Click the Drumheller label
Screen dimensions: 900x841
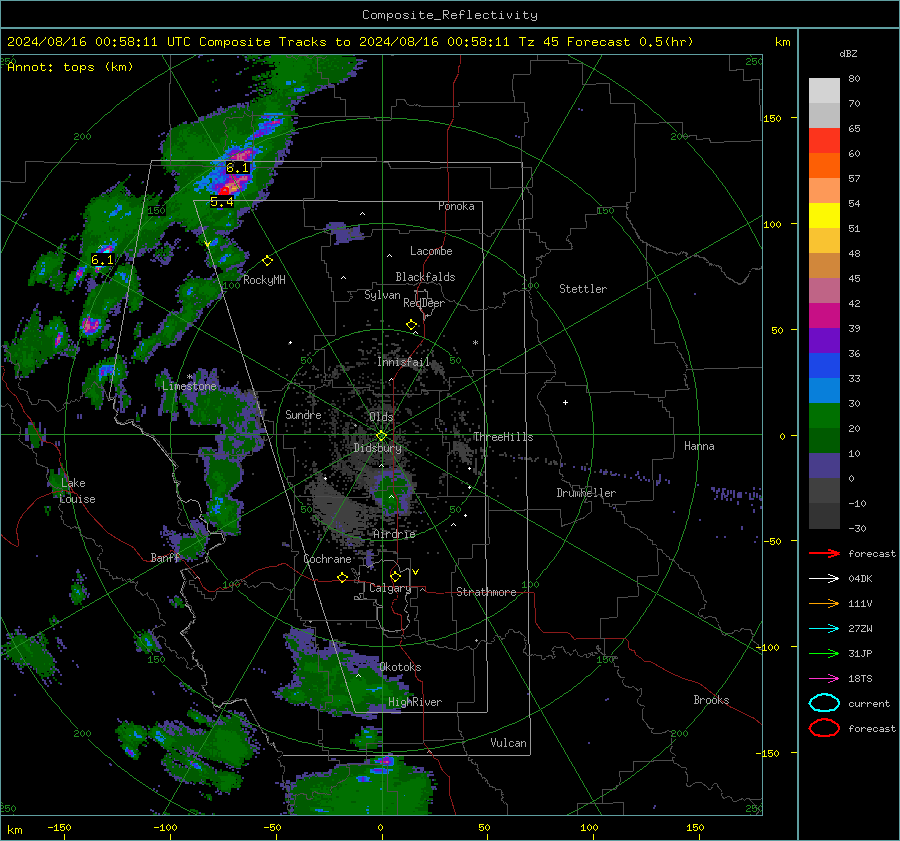tap(586, 493)
